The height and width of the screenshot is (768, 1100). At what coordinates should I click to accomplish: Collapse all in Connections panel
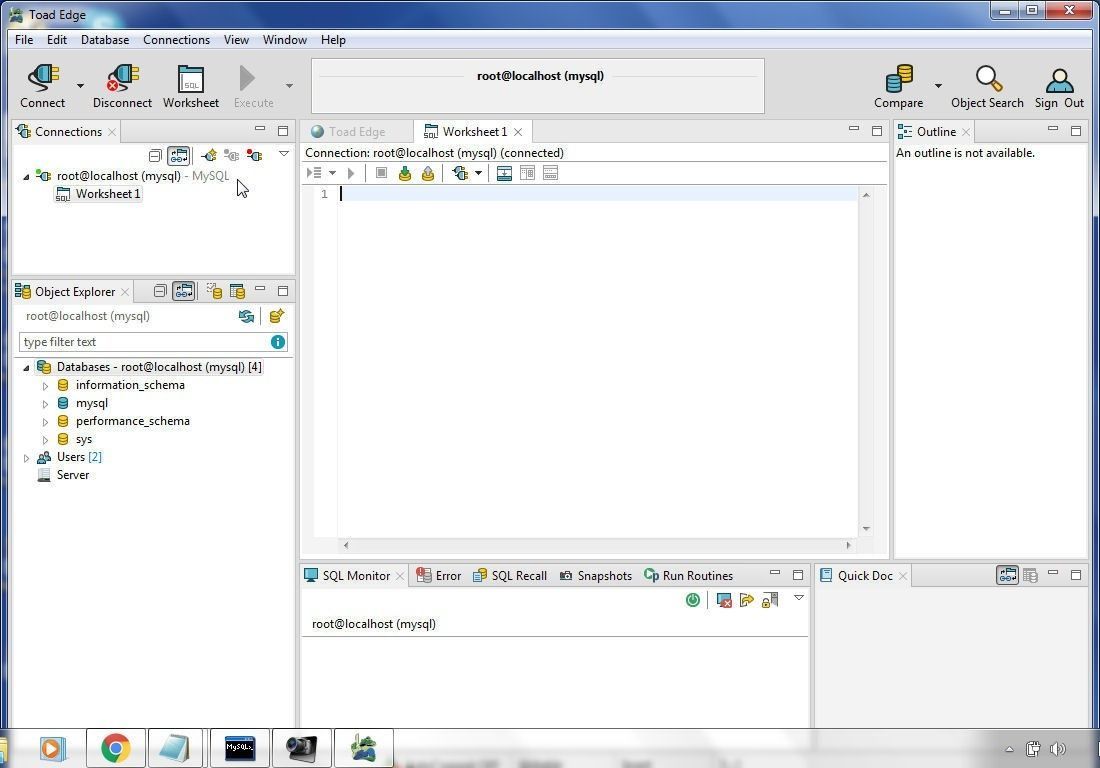[155, 155]
